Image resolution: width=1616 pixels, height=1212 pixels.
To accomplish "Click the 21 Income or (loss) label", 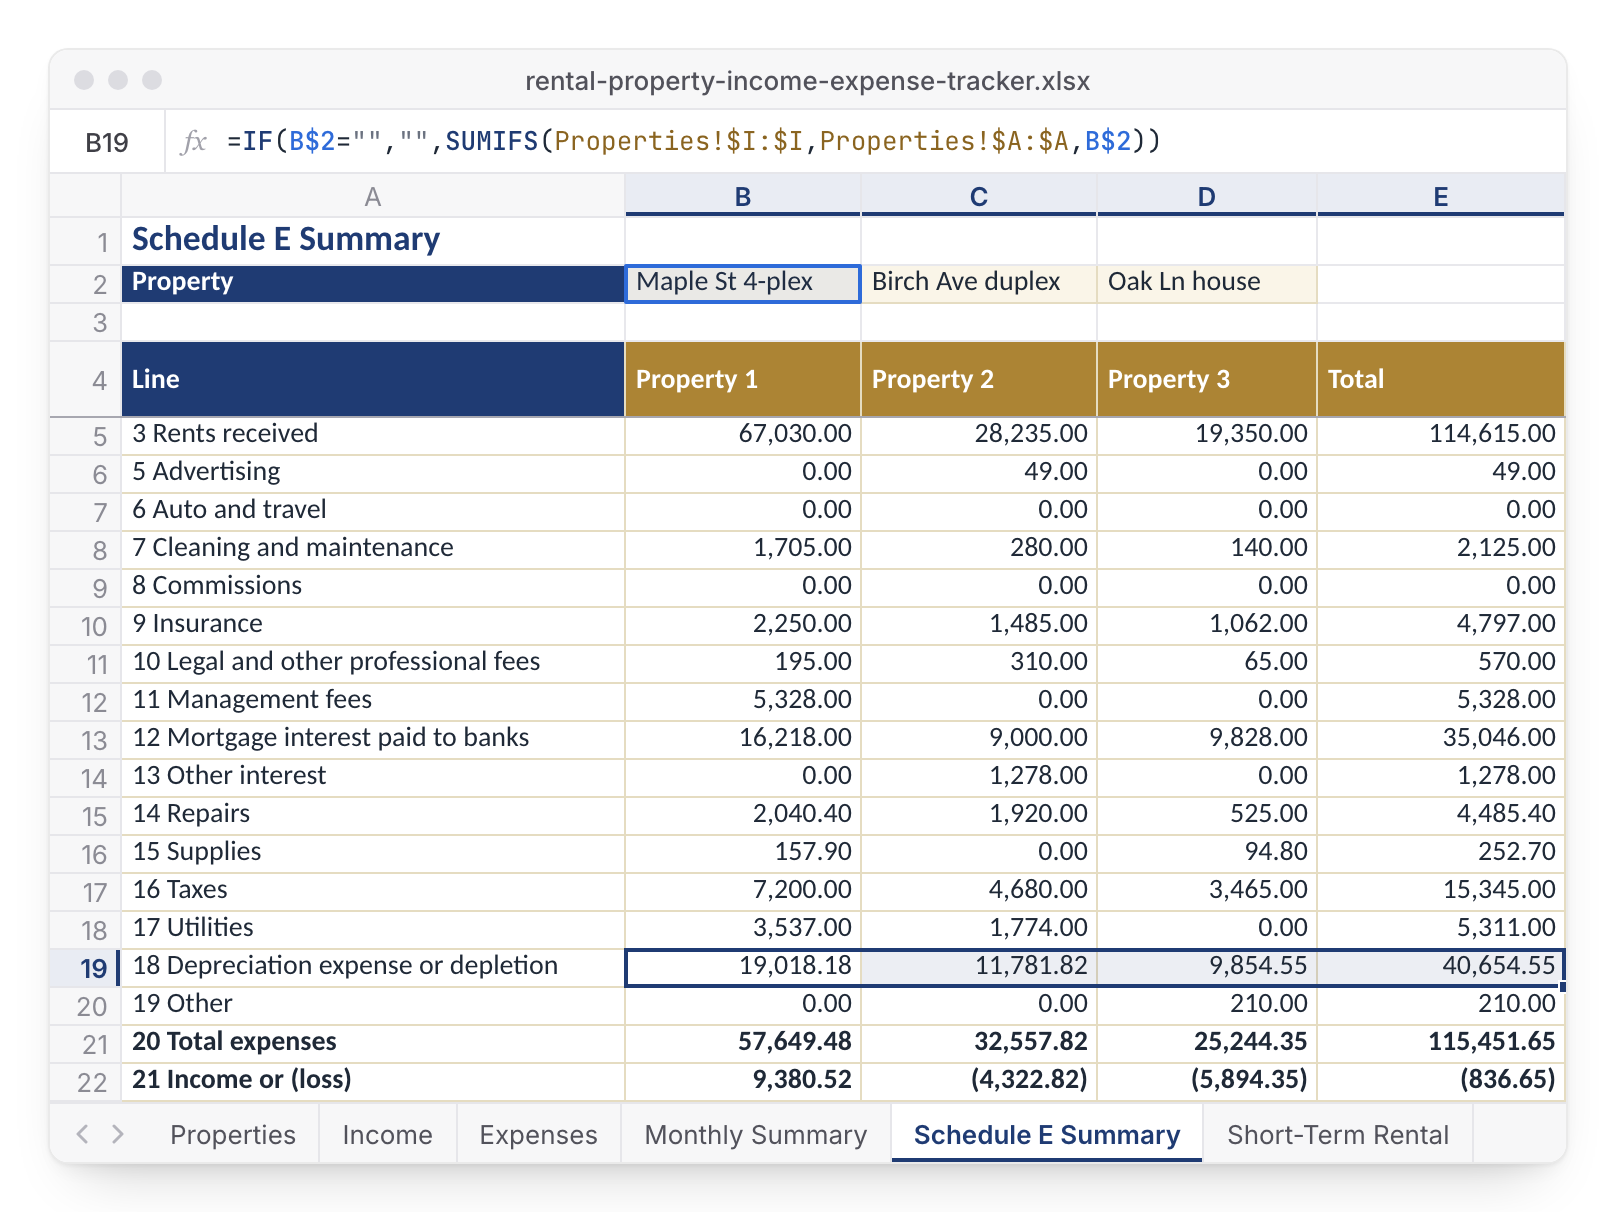I will [x=242, y=1079].
